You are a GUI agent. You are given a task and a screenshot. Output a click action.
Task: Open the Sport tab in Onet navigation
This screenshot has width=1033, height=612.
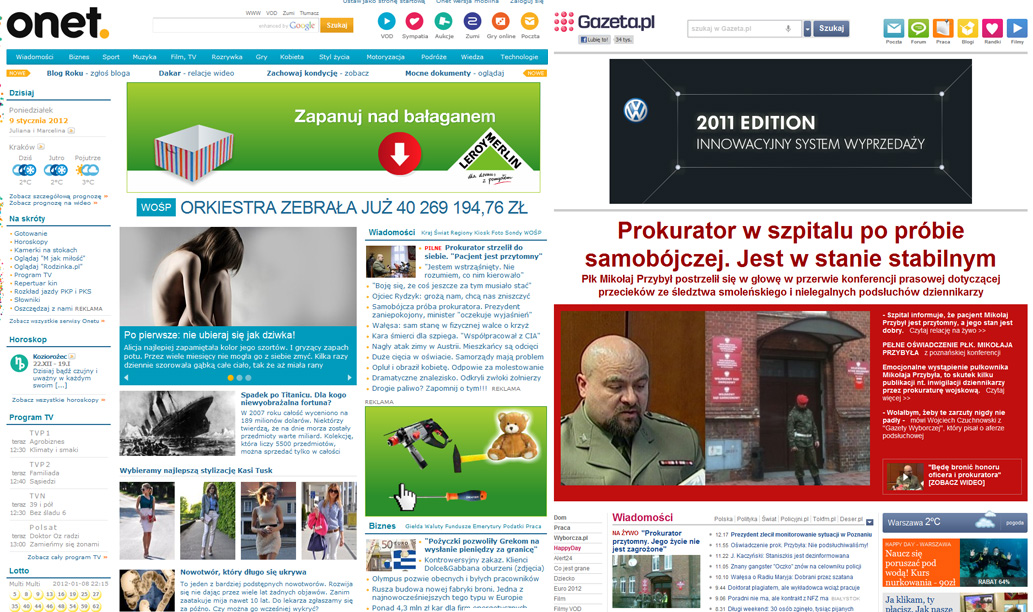(111, 57)
